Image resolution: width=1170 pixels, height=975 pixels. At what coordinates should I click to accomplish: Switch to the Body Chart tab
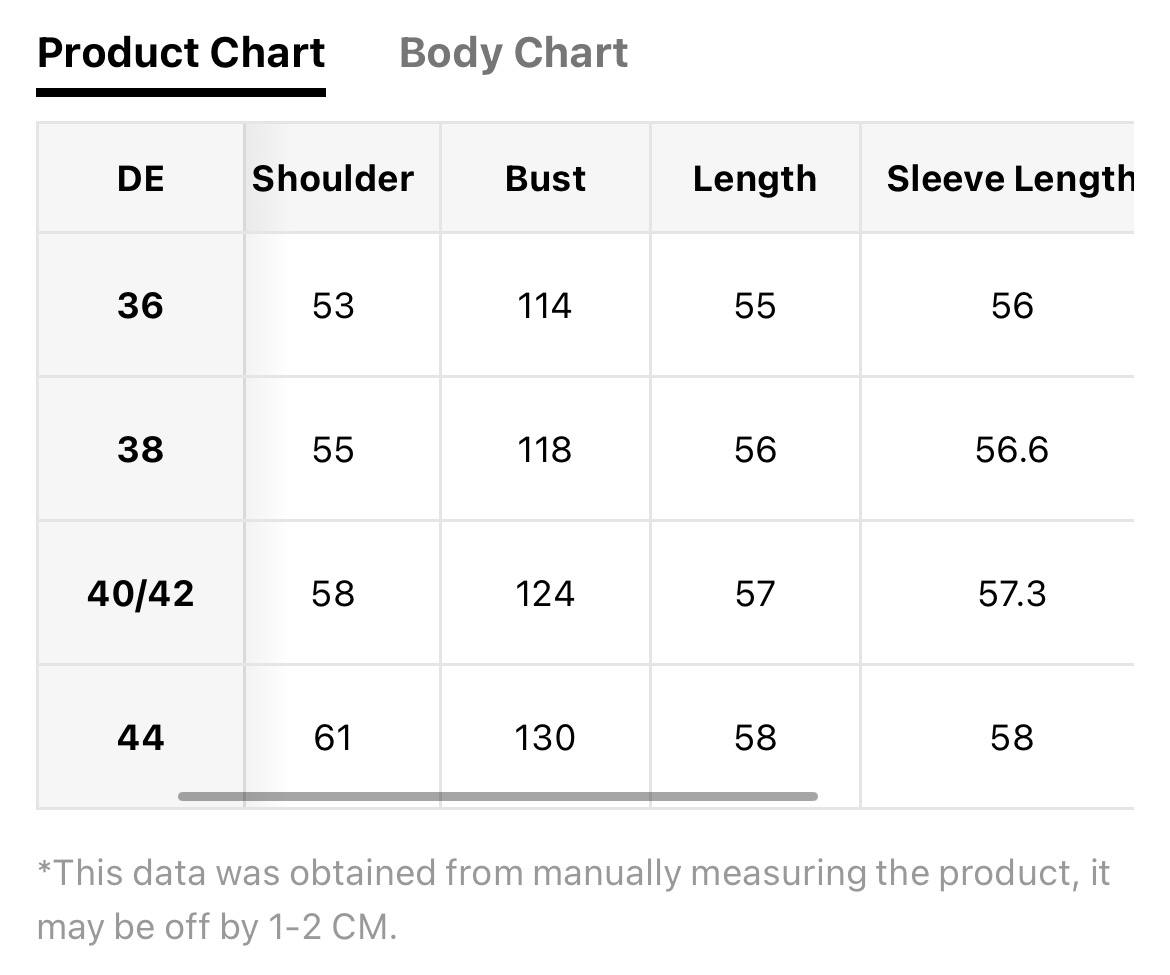pos(513,53)
